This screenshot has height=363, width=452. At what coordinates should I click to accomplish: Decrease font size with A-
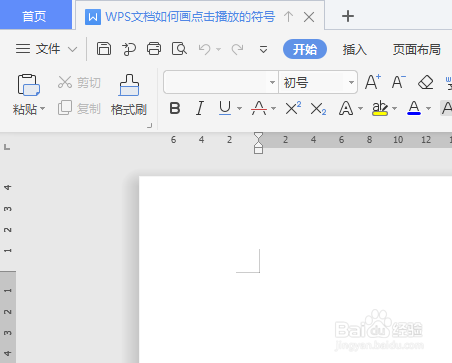399,82
